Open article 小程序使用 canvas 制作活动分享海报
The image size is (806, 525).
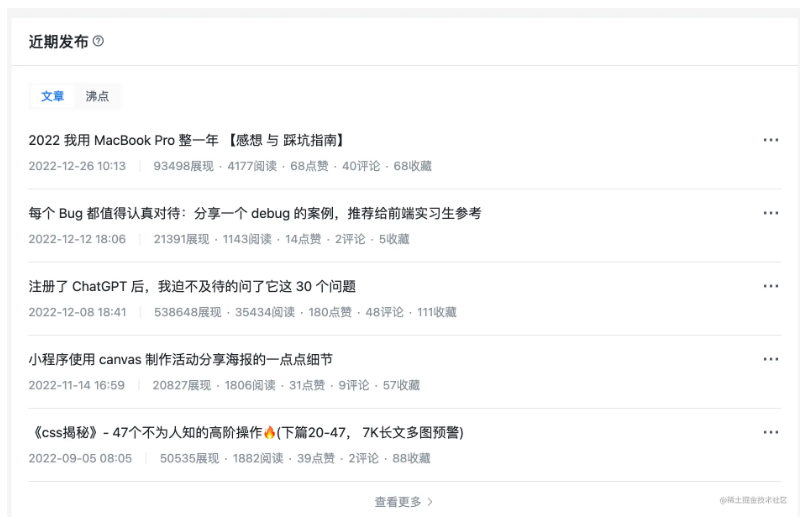(x=180, y=359)
